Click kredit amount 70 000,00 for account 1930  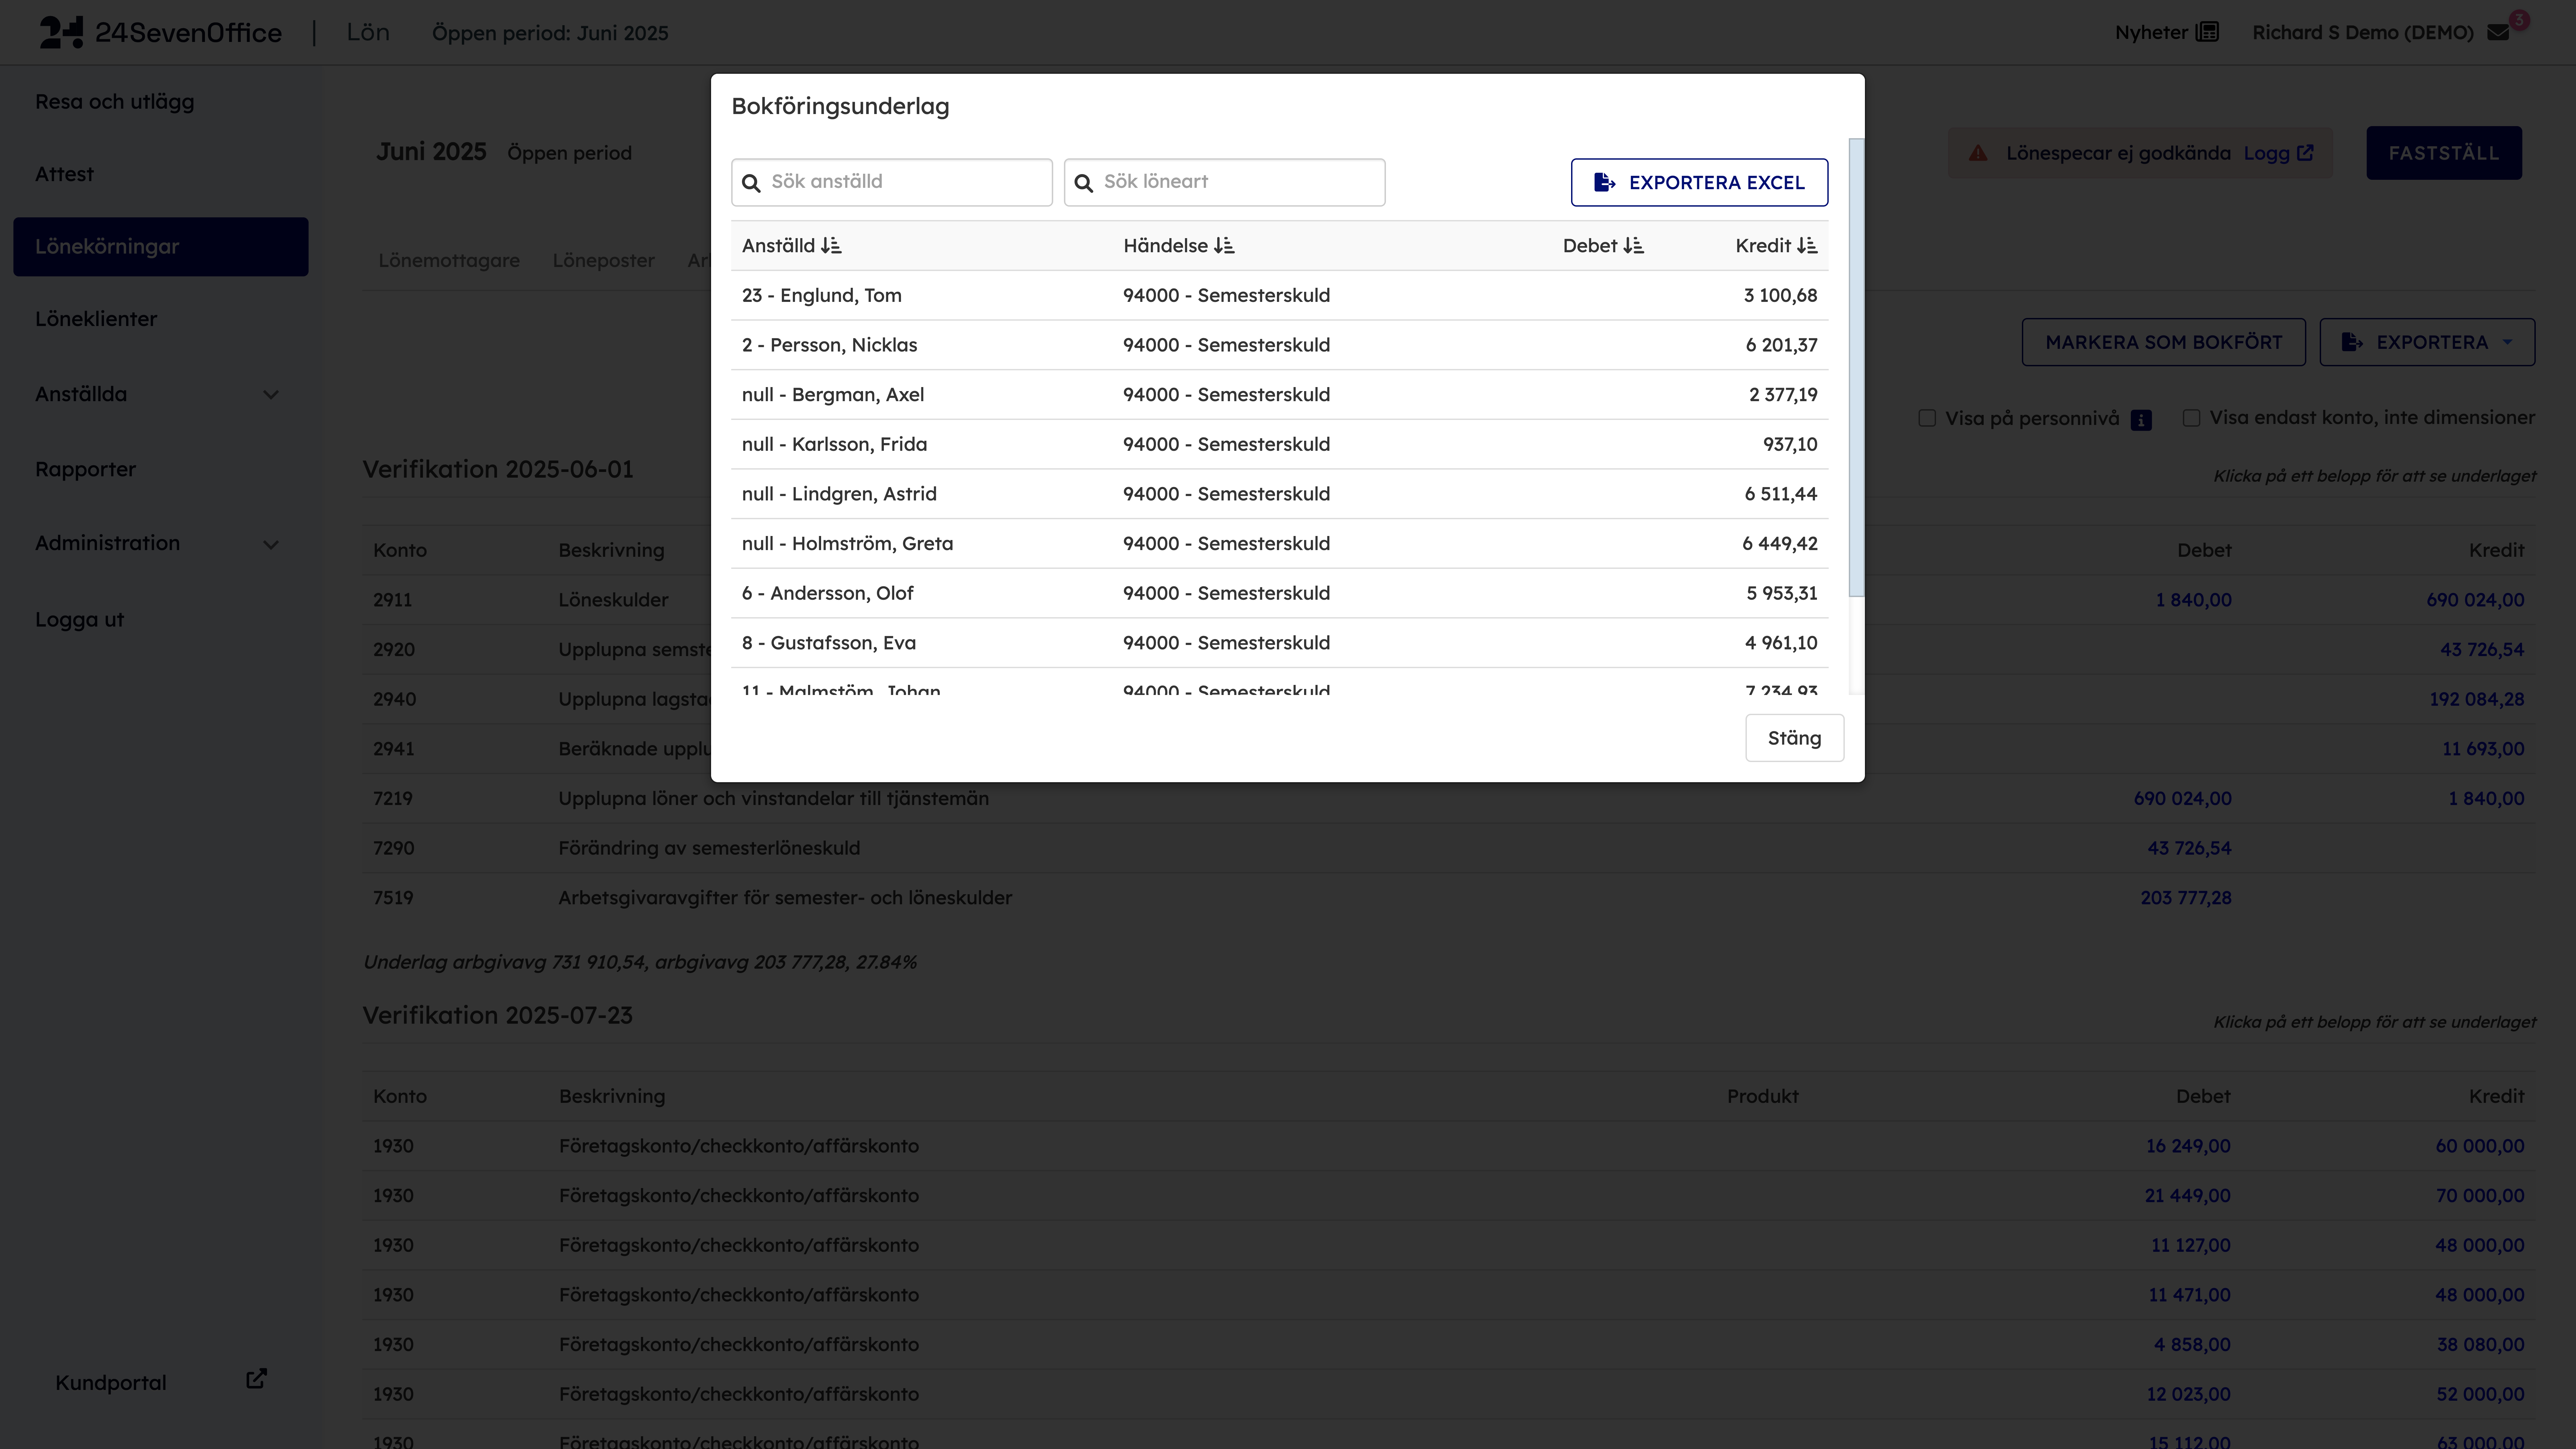coord(2480,1196)
